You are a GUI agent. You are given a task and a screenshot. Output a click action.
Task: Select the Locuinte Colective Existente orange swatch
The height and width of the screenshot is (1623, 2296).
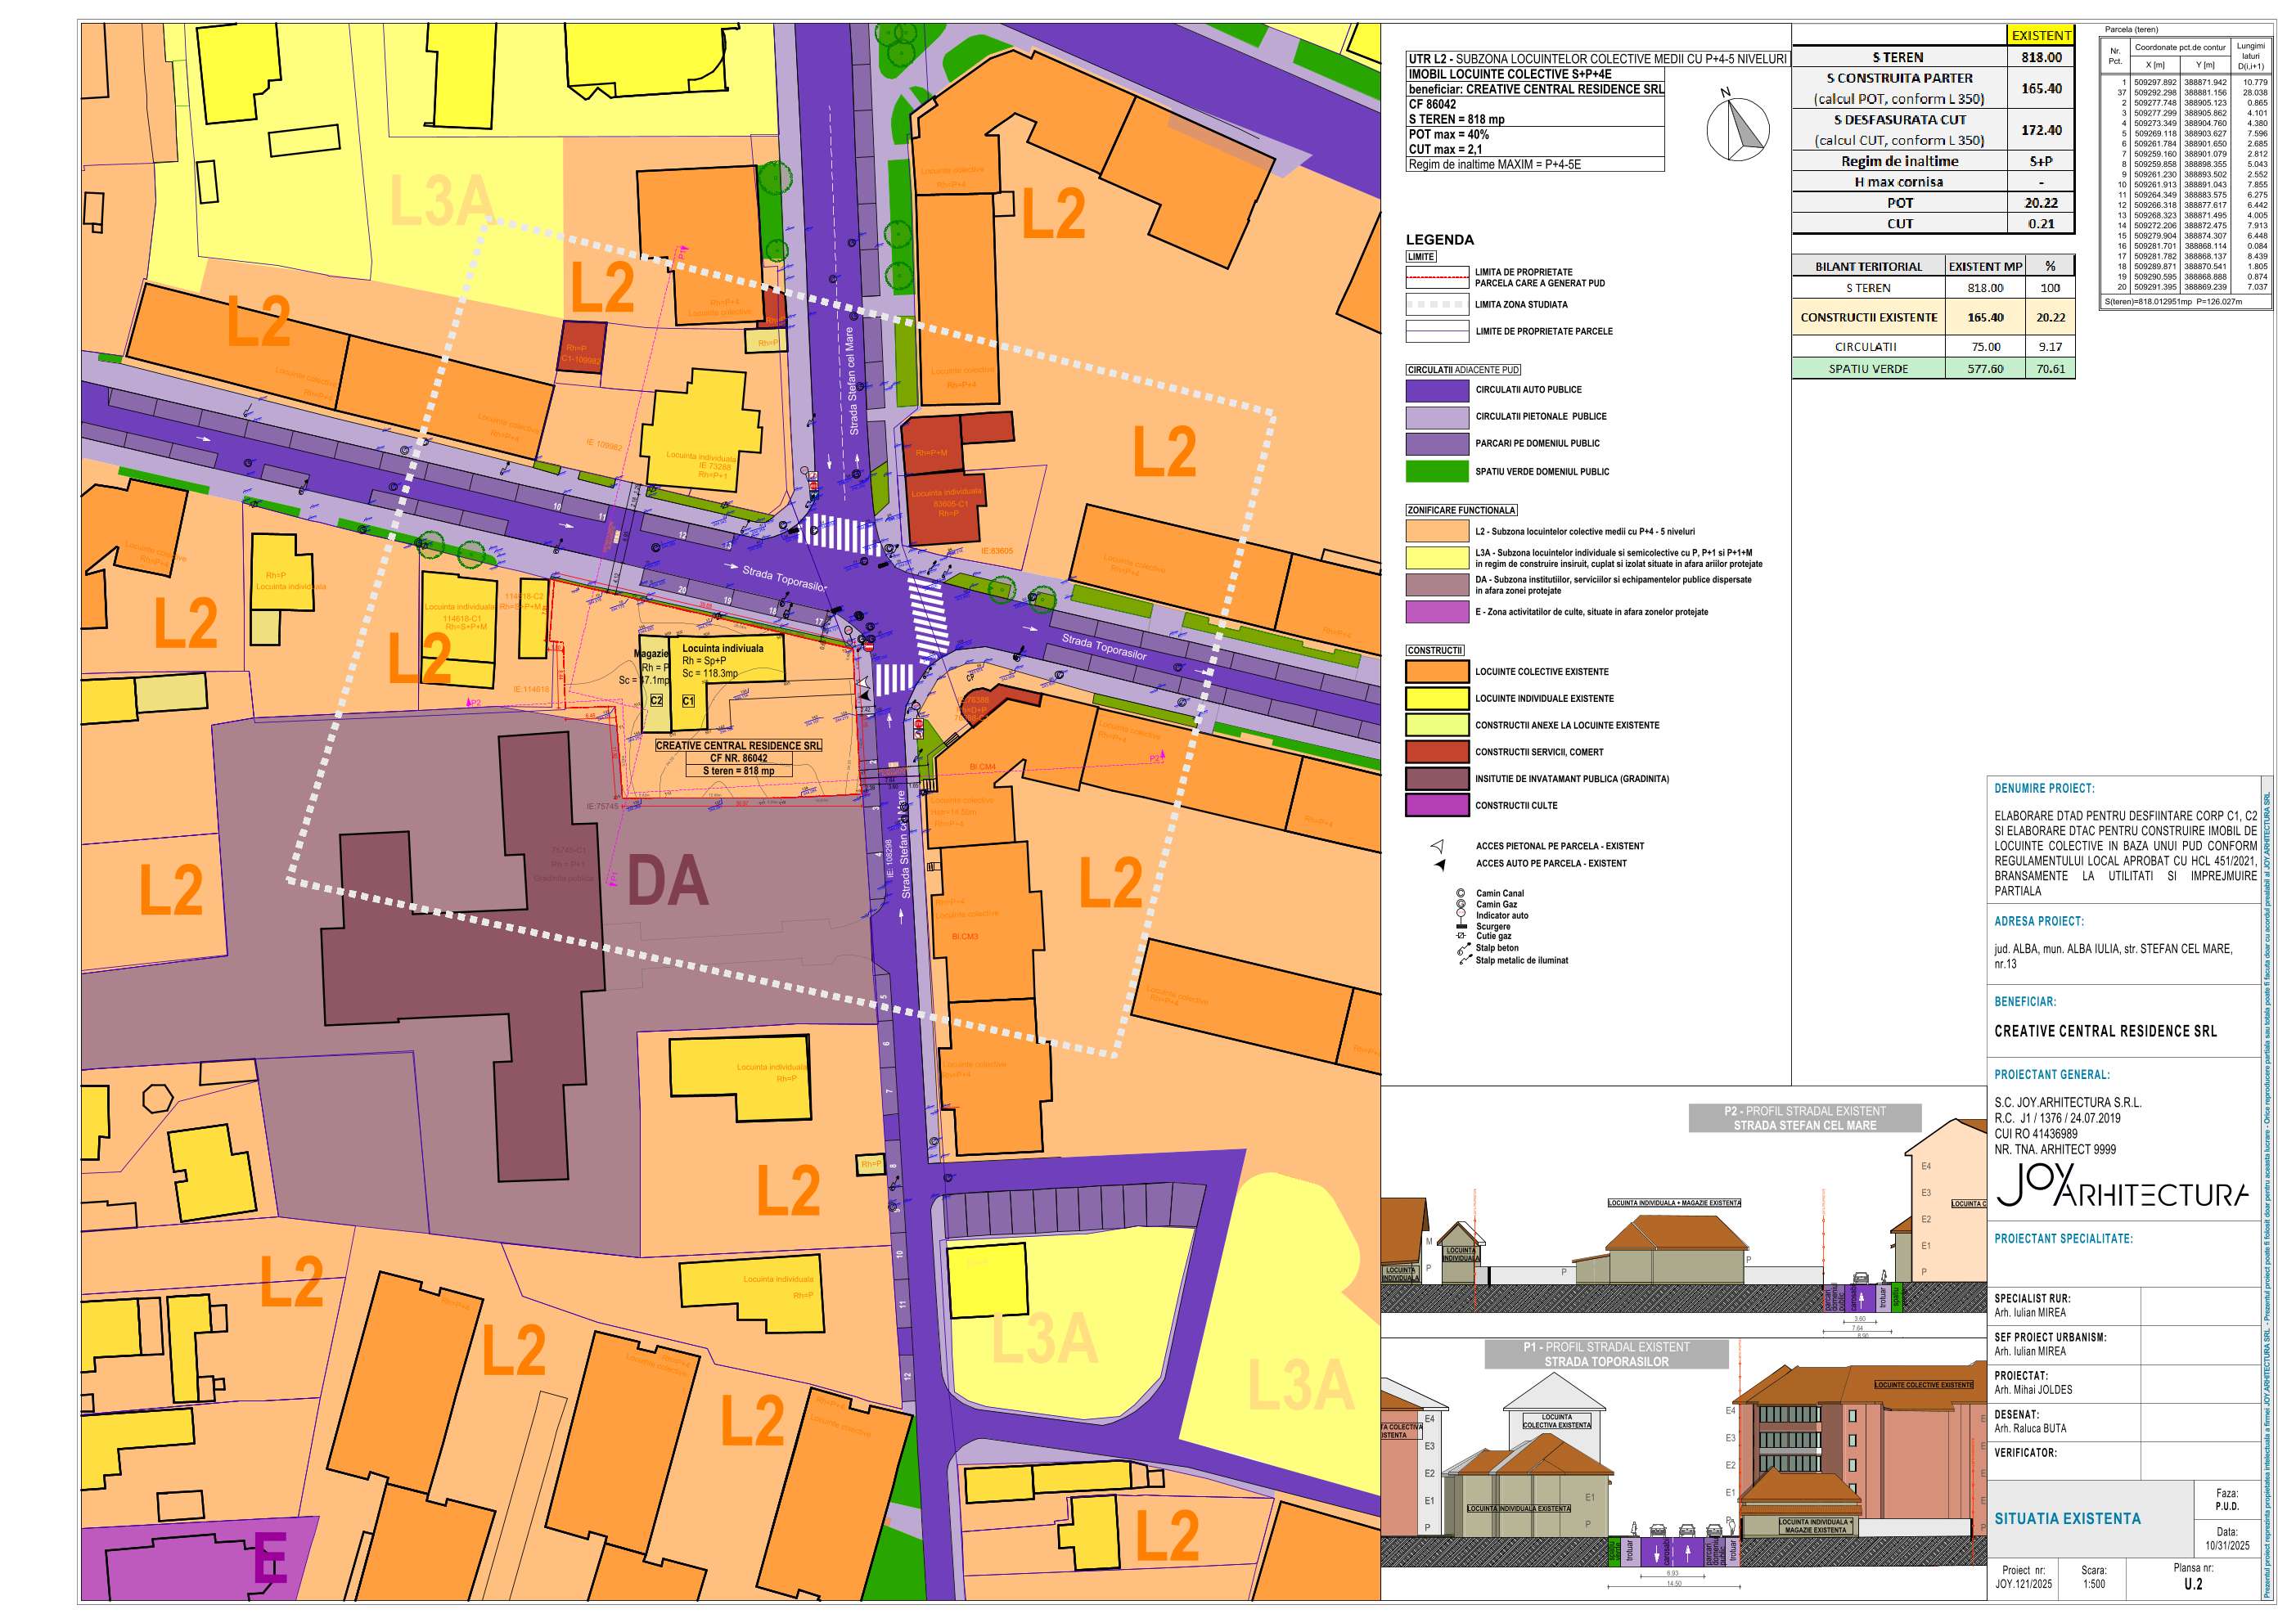pos(1437,672)
